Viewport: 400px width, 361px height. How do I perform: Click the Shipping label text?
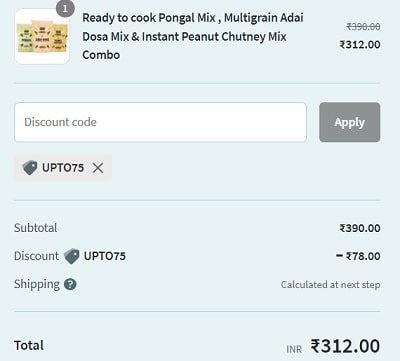[37, 284]
